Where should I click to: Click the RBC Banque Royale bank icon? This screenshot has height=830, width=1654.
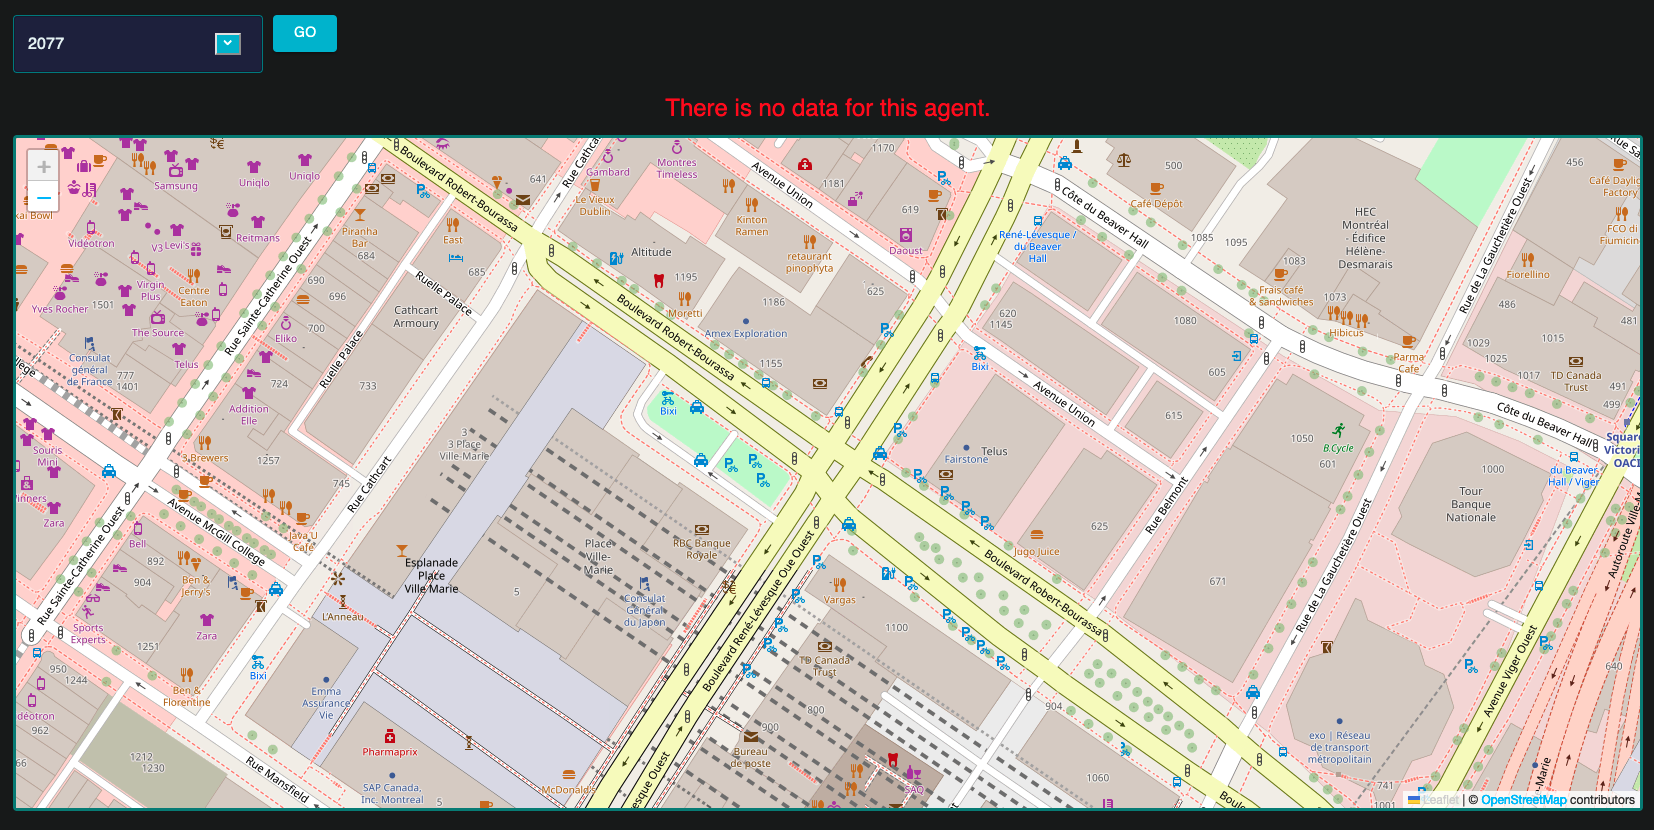click(x=702, y=529)
